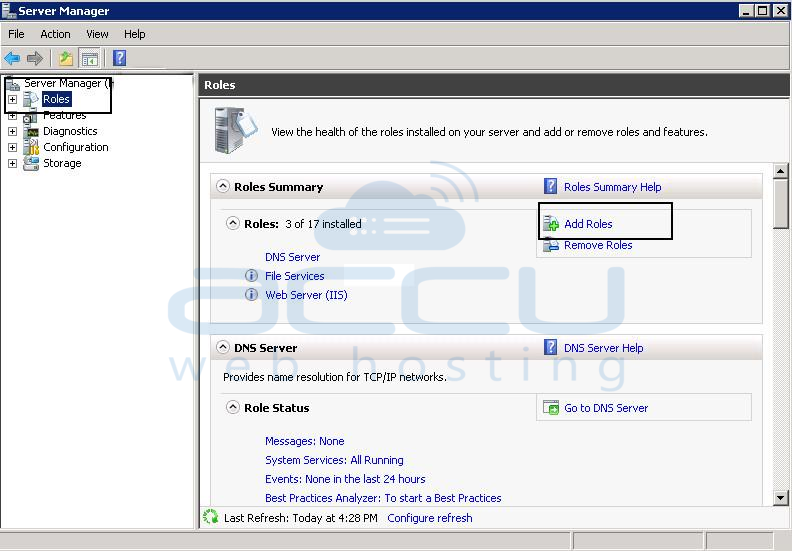Click the Back arrow toolbar icon
This screenshot has height=551, width=792.
point(12,58)
